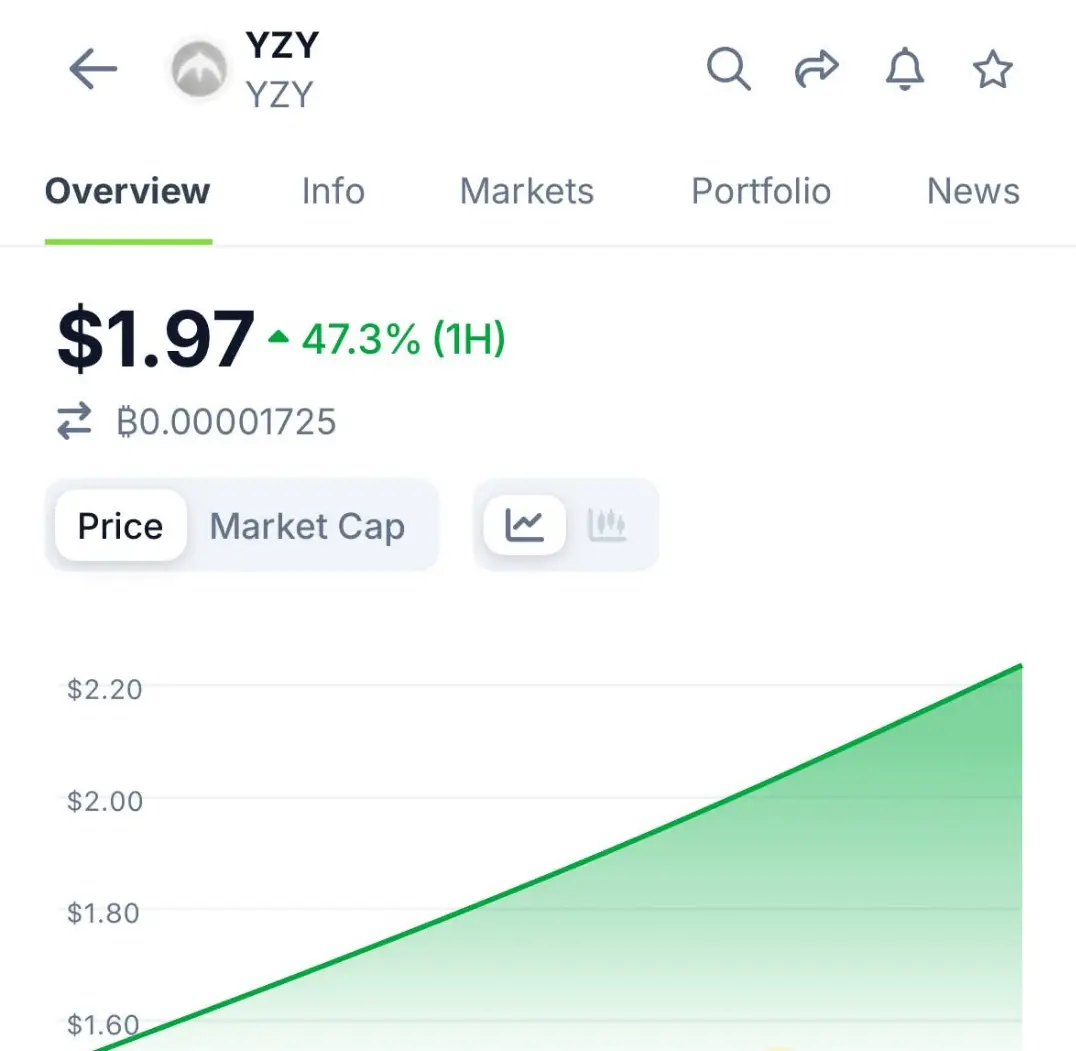Tap the ฿0.00001725 BTC price
This screenshot has width=1076, height=1051.
point(226,421)
